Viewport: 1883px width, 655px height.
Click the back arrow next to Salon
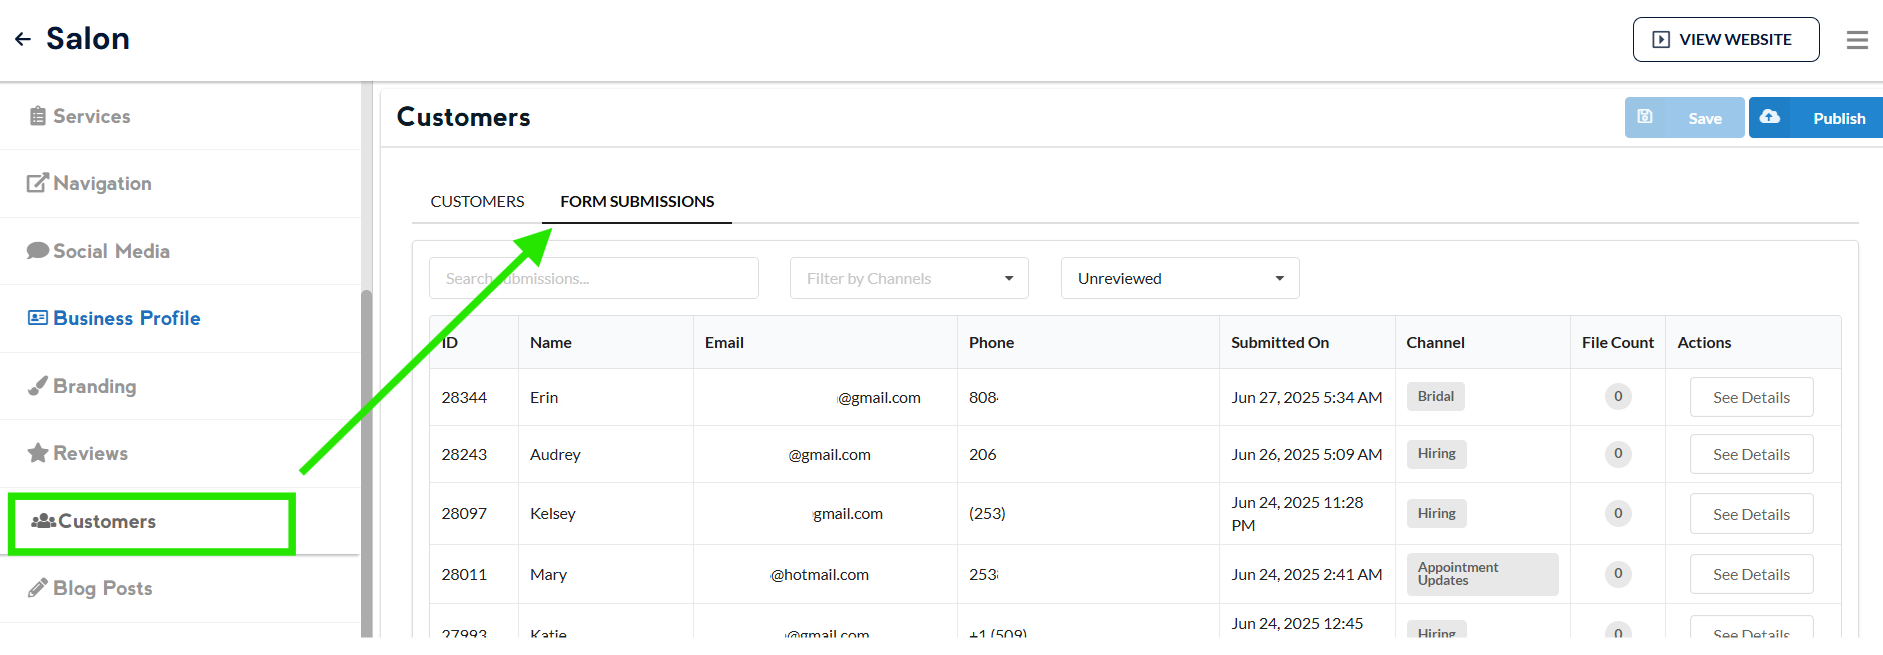coord(23,39)
